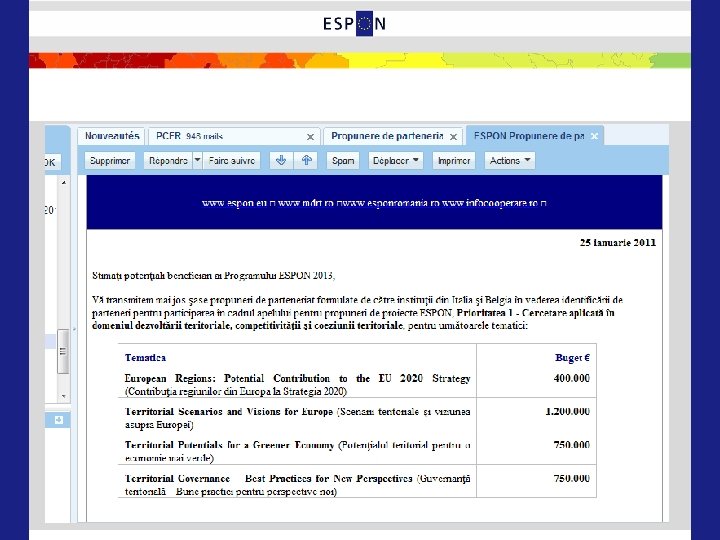Click the OK button at left edge
The width and height of the screenshot is (720, 540).
(51, 162)
